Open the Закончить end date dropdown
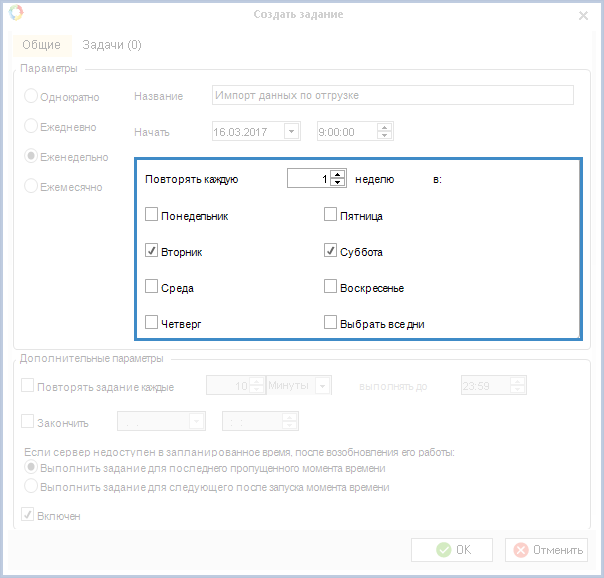The height and width of the screenshot is (578, 604). tap(197, 421)
